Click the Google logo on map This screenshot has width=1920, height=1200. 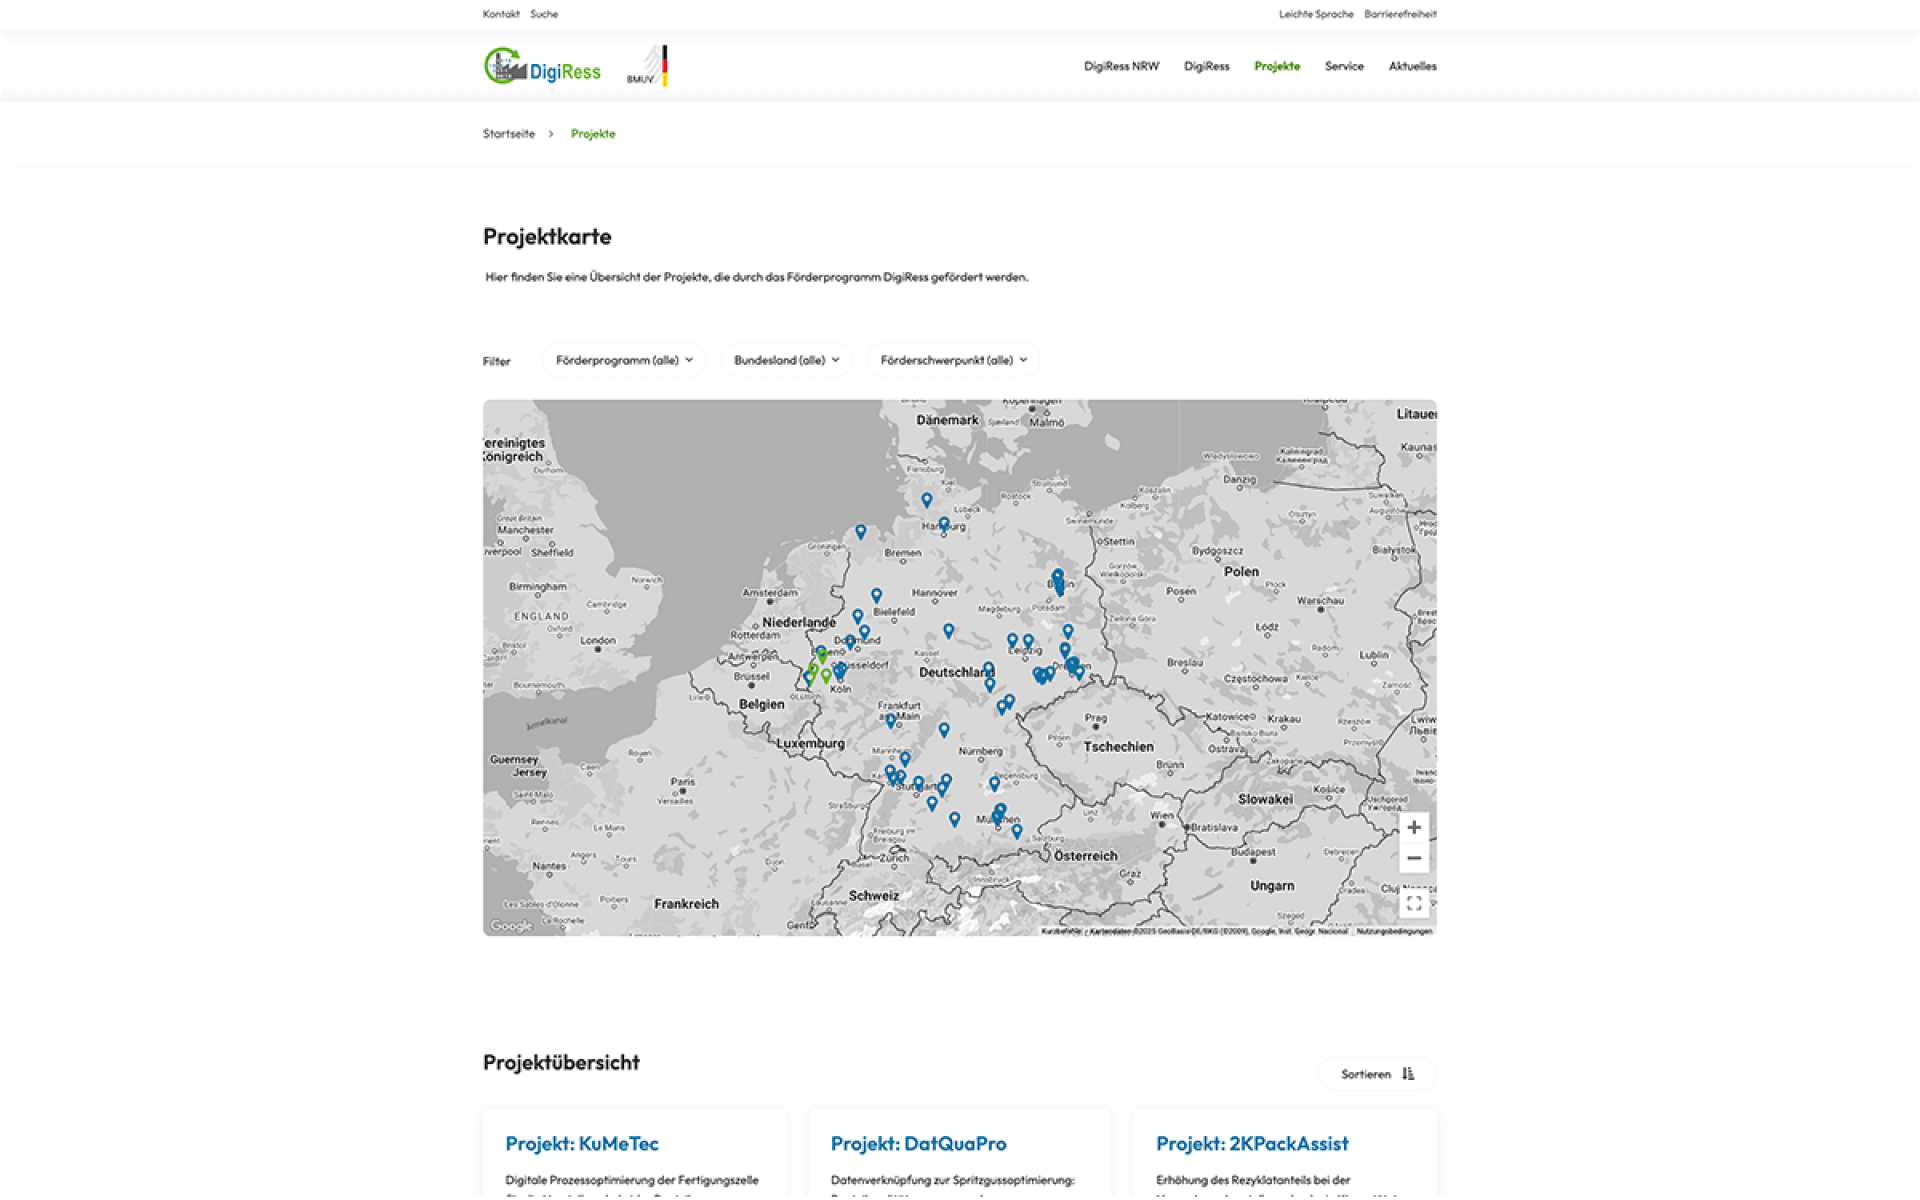[511, 925]
